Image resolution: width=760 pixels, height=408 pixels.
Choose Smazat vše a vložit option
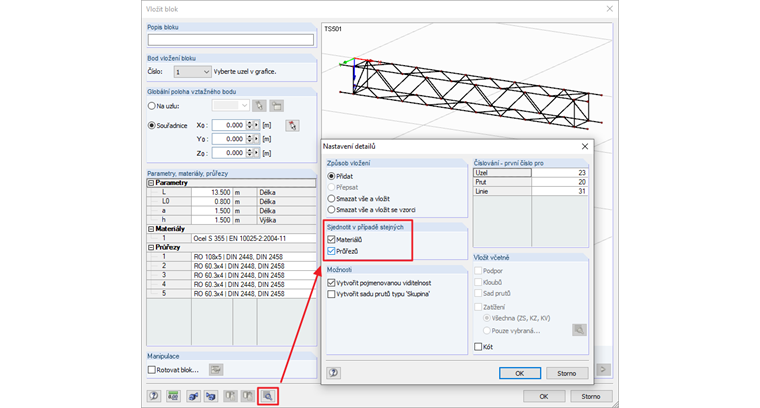click(x=331, y=199)
